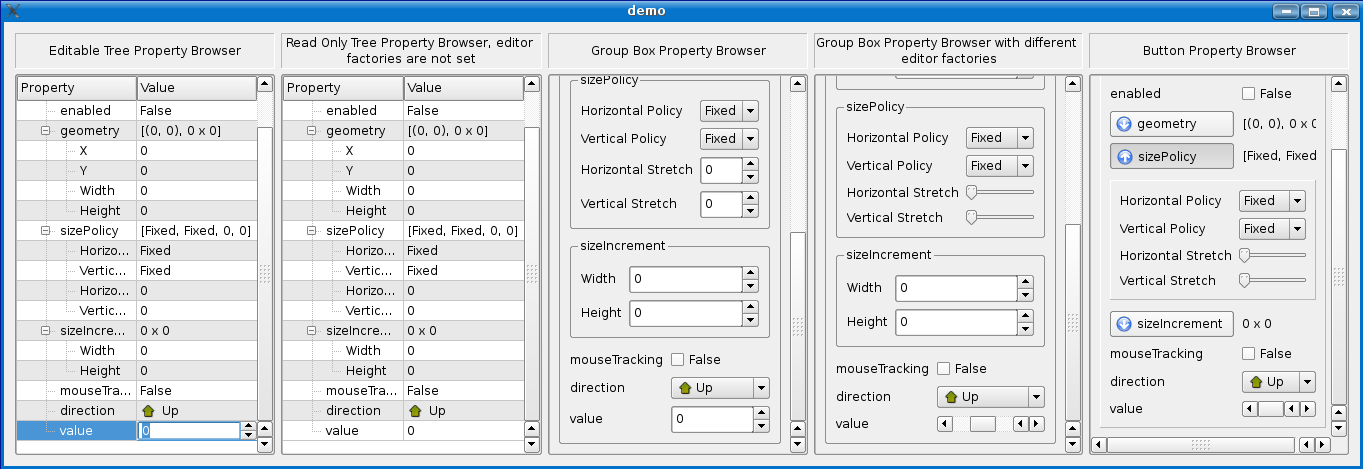The image size is (1363, 469).
Task: Open Horizontal Policy dropdown in the center Group Box panel
Action: (729, 111)
